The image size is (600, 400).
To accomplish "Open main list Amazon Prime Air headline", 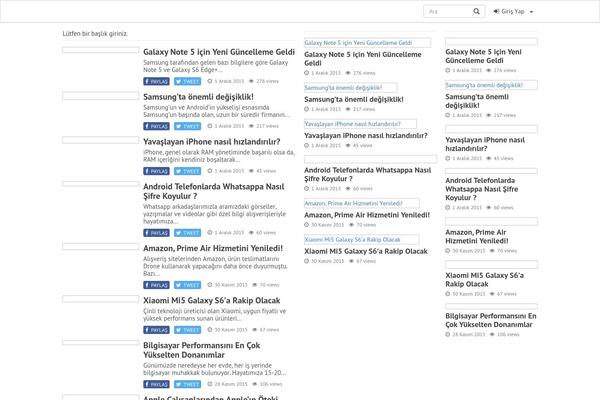I will tap(213, 248).
